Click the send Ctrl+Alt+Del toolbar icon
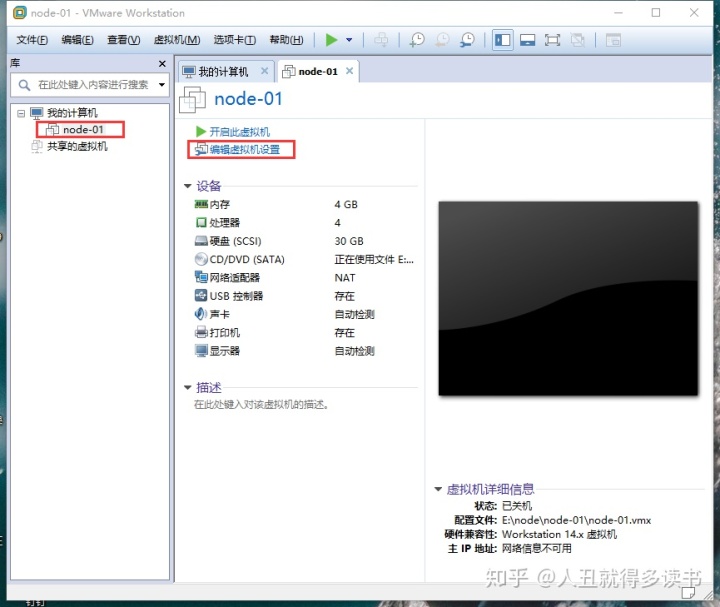The width and height of the screenshot is (720, 607). pos(381,40)
